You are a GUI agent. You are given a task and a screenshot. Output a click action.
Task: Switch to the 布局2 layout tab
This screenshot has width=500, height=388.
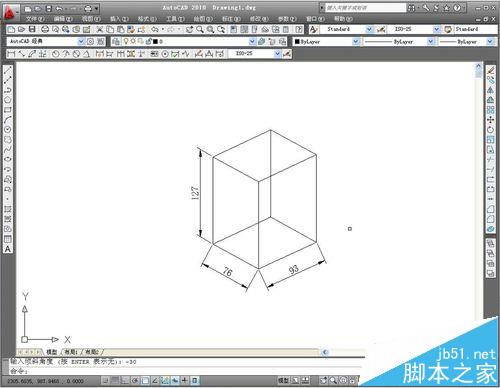pyautogui.click(x=92, y=352)
